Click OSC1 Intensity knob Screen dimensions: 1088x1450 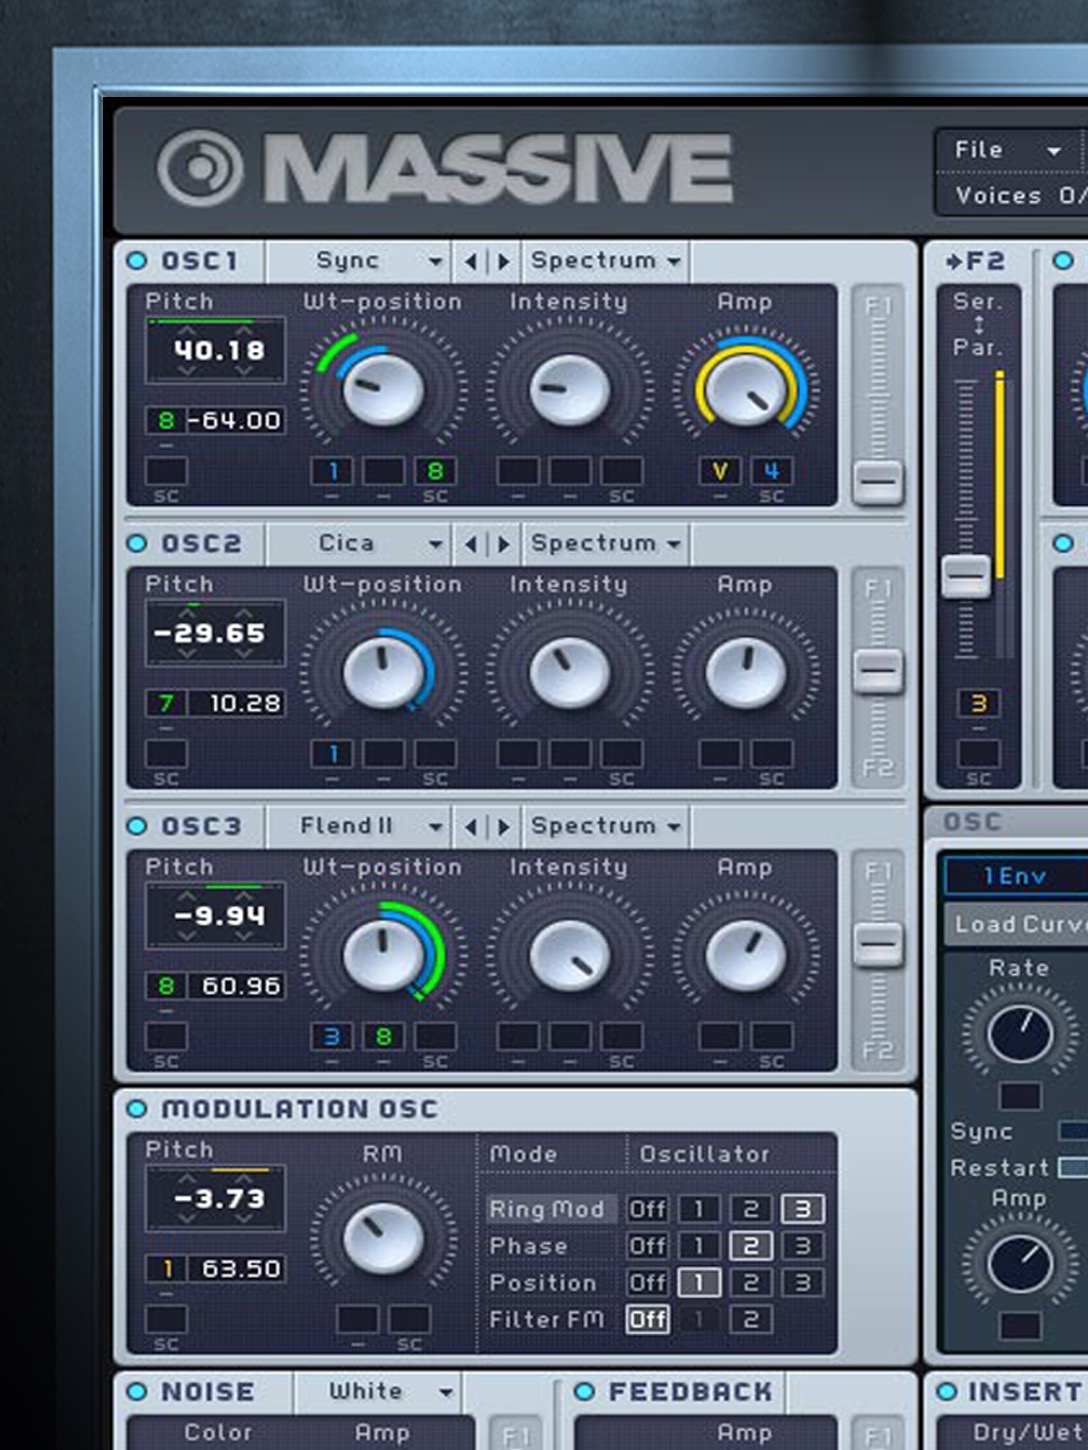(x=569, y=388)
